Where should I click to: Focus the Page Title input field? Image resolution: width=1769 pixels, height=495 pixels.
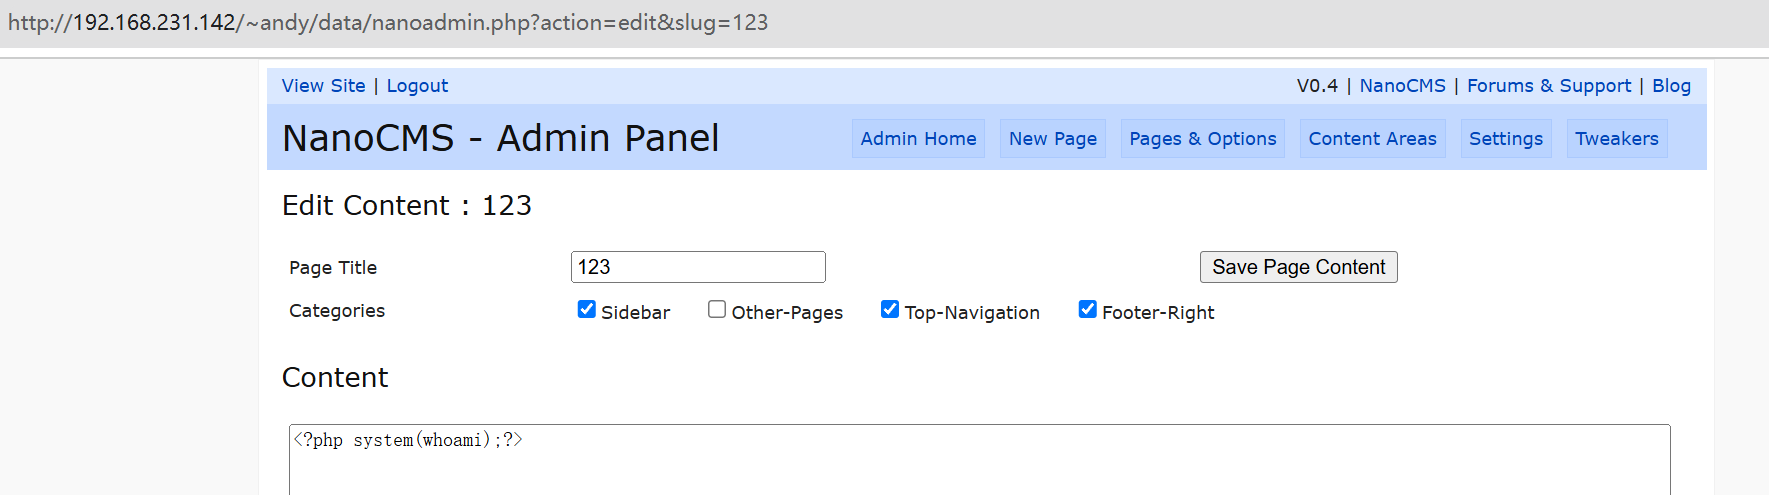[x=698, y=267]
